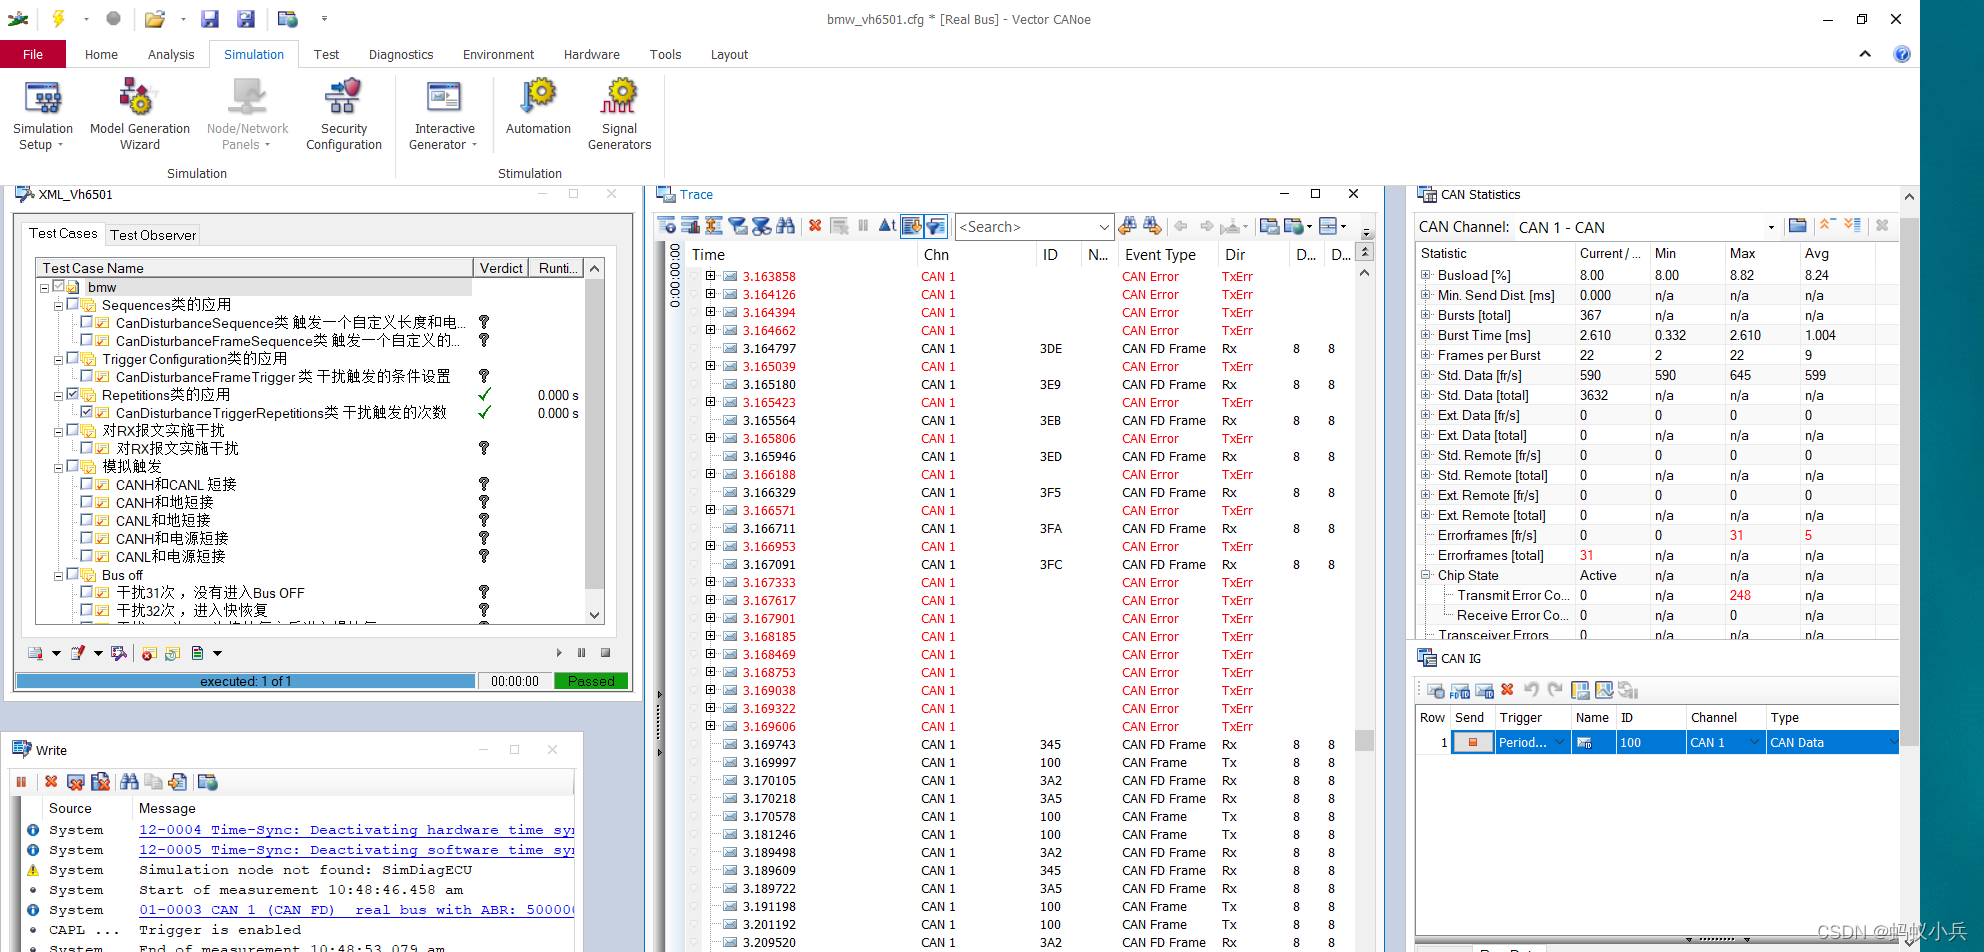Screen dimensions: 1984x952
Task: Delete selected row in CAN IG toolbar
Action: (1507, 690)
